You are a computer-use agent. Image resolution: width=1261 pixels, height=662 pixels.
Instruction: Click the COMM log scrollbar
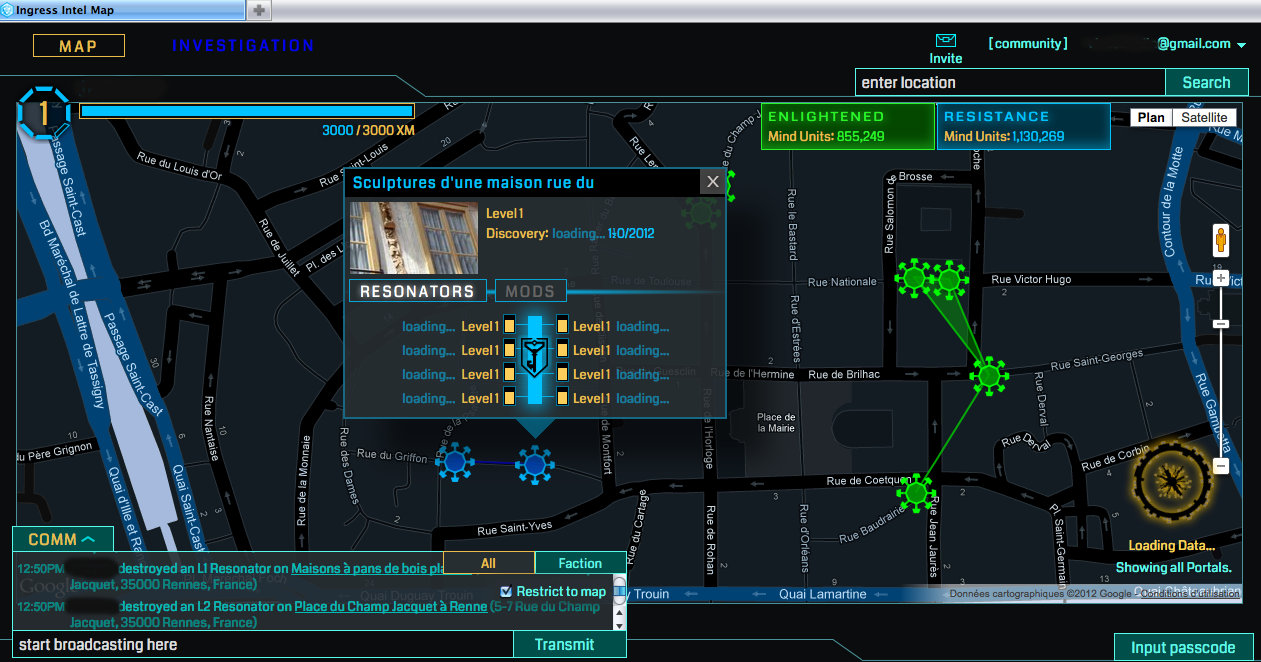[x=619, y=603]
